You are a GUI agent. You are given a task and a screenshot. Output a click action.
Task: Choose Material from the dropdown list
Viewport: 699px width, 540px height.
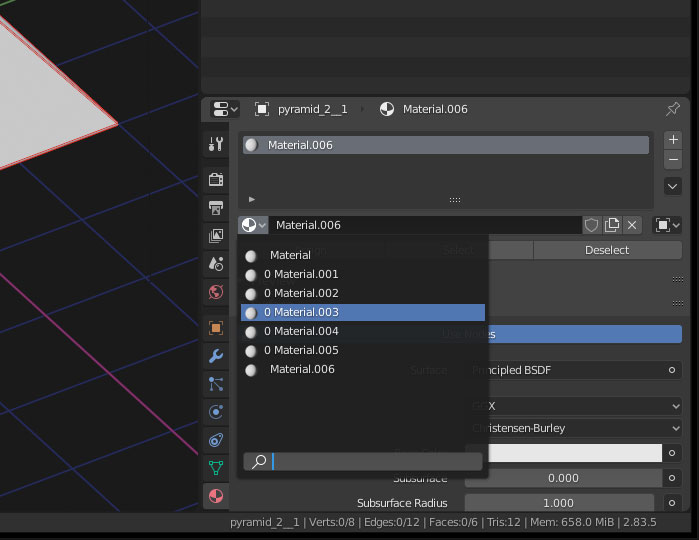point(363,256)
